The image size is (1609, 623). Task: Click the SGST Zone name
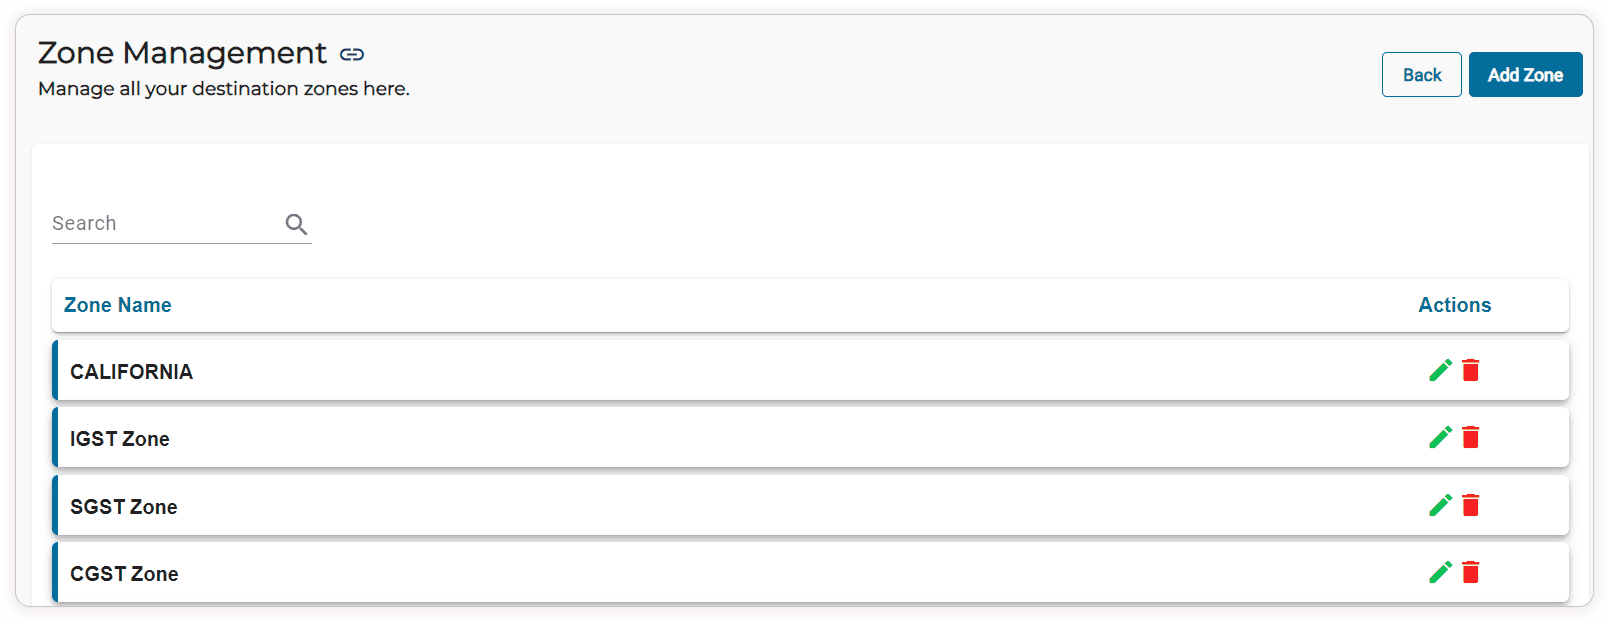[x=124, y=507]
